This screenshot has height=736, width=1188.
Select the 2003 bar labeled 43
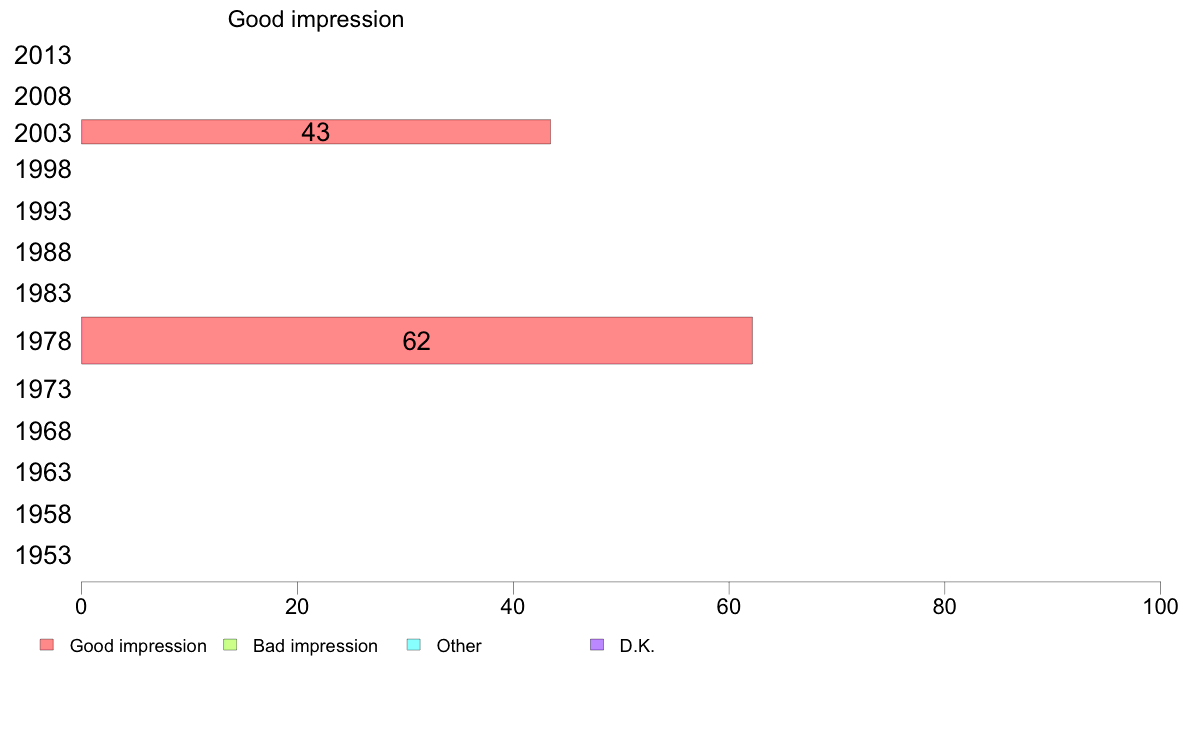click(316, 132)
